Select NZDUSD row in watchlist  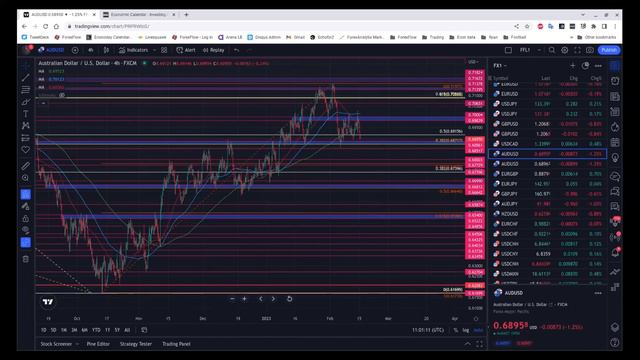pos(548,214)
